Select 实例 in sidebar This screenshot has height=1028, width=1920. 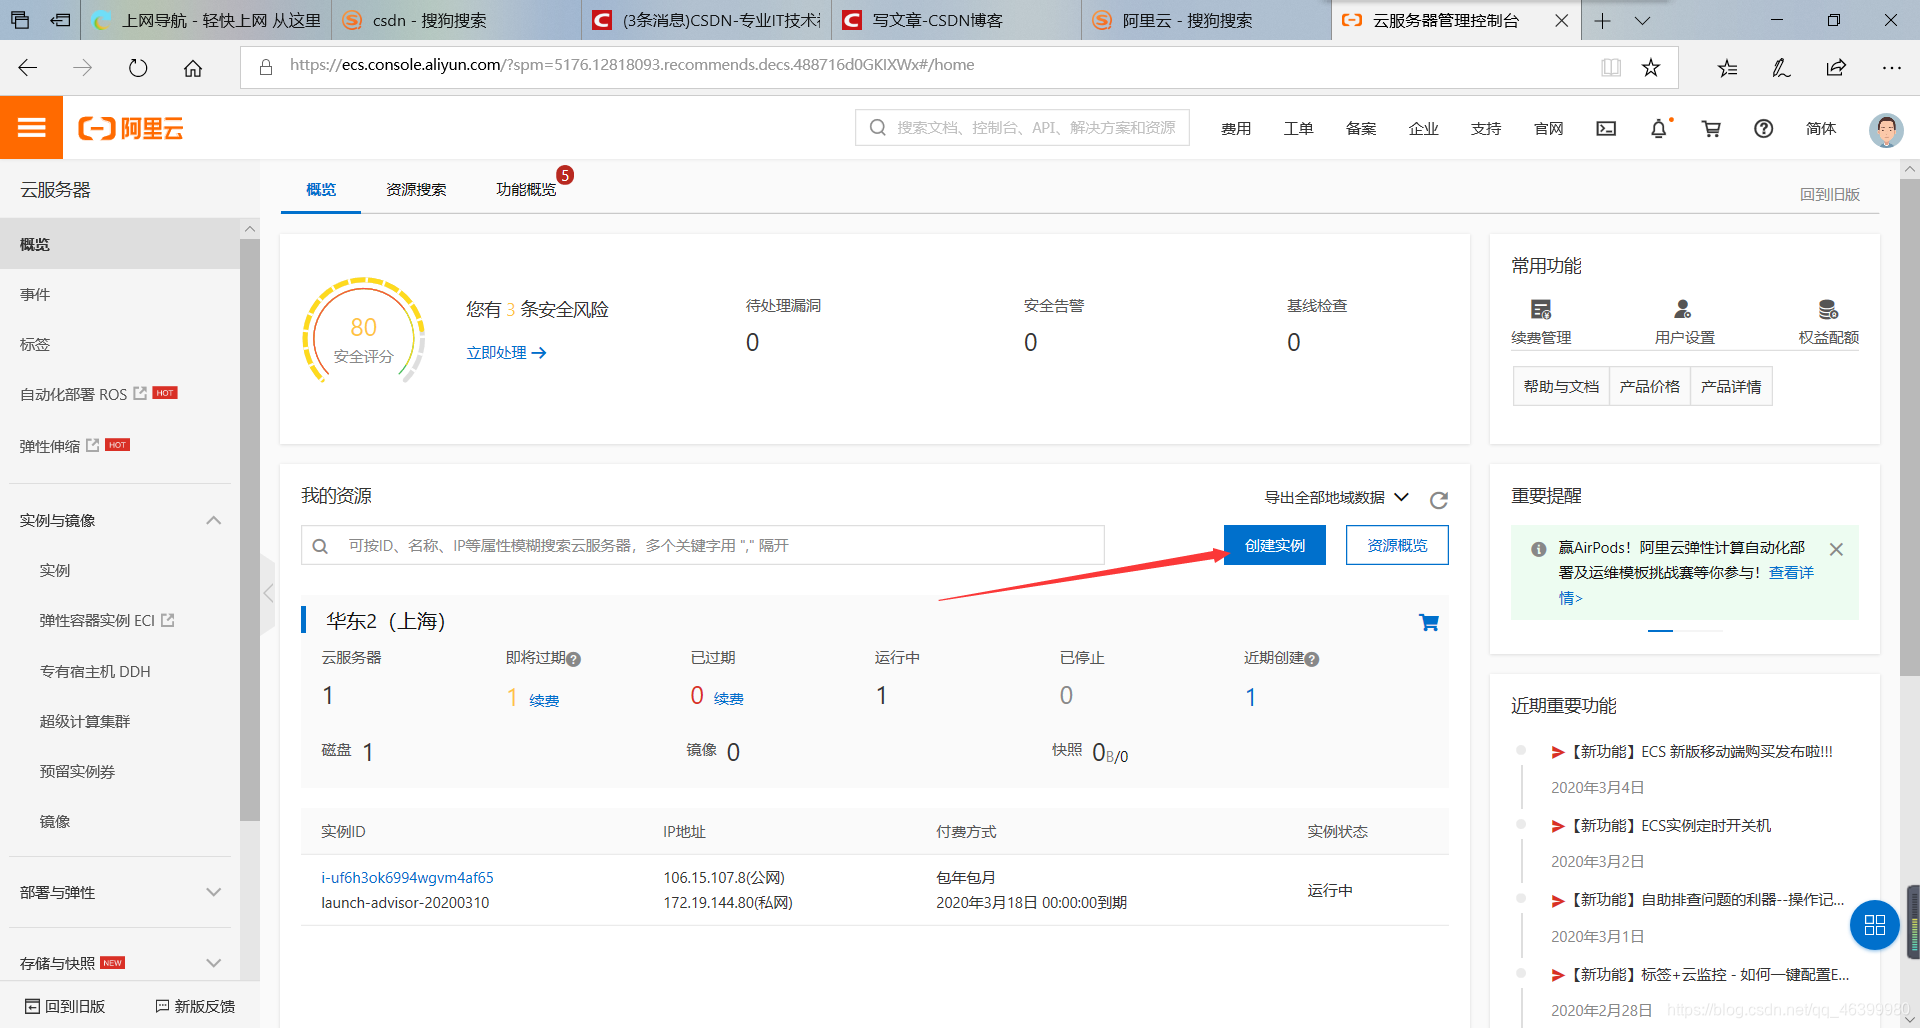click(55, 570)
